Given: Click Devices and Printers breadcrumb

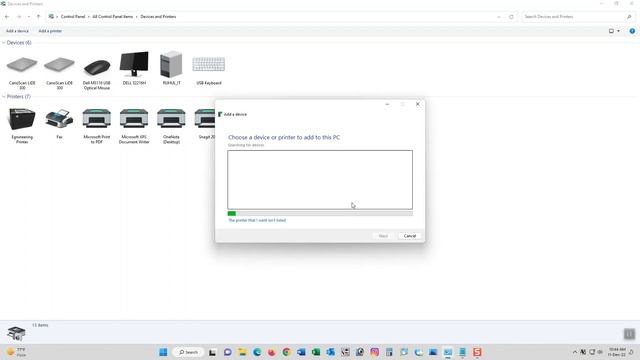Looking at the screenshot, I should (x=158, y=17).
